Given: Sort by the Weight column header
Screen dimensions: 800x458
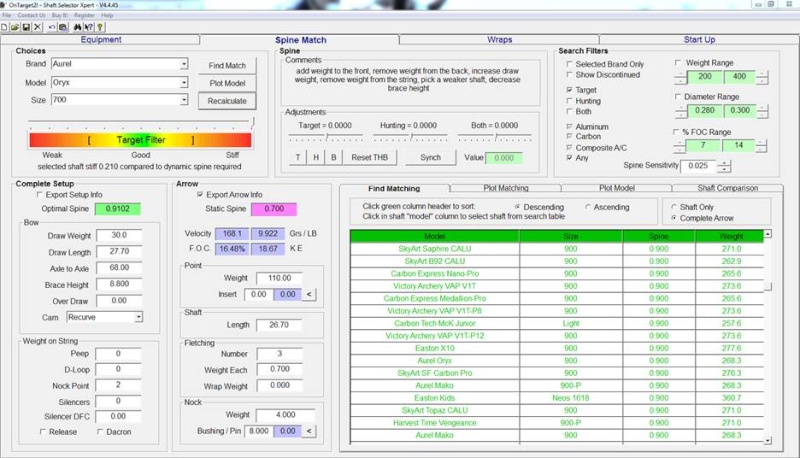Looking at the screenshot, I should click(729, 236).
